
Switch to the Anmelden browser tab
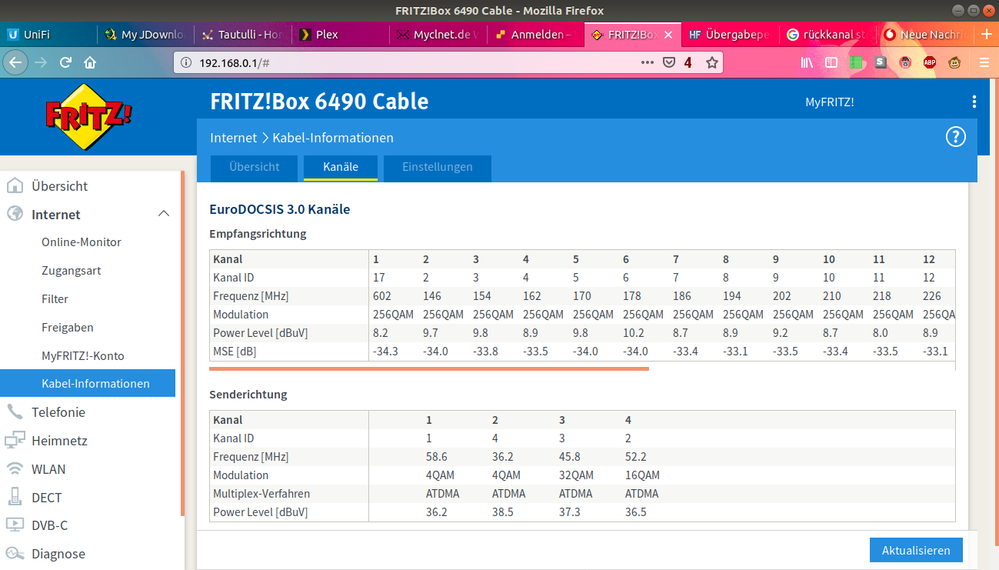pyautogui.click(x=535, y=34)
